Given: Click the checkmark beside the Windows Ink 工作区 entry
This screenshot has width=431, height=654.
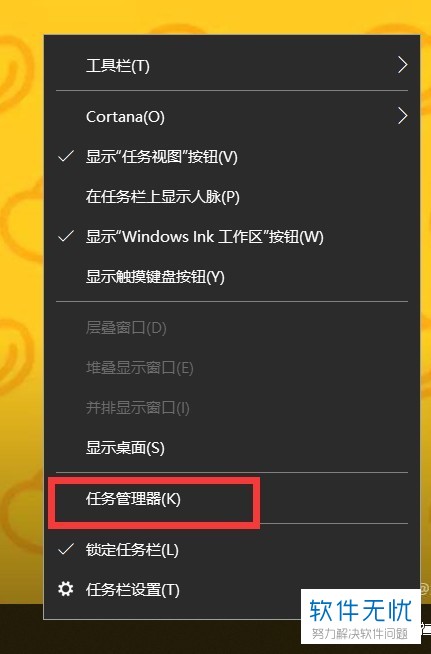Looking at the screenshot, I should click(x=66, y=236).
